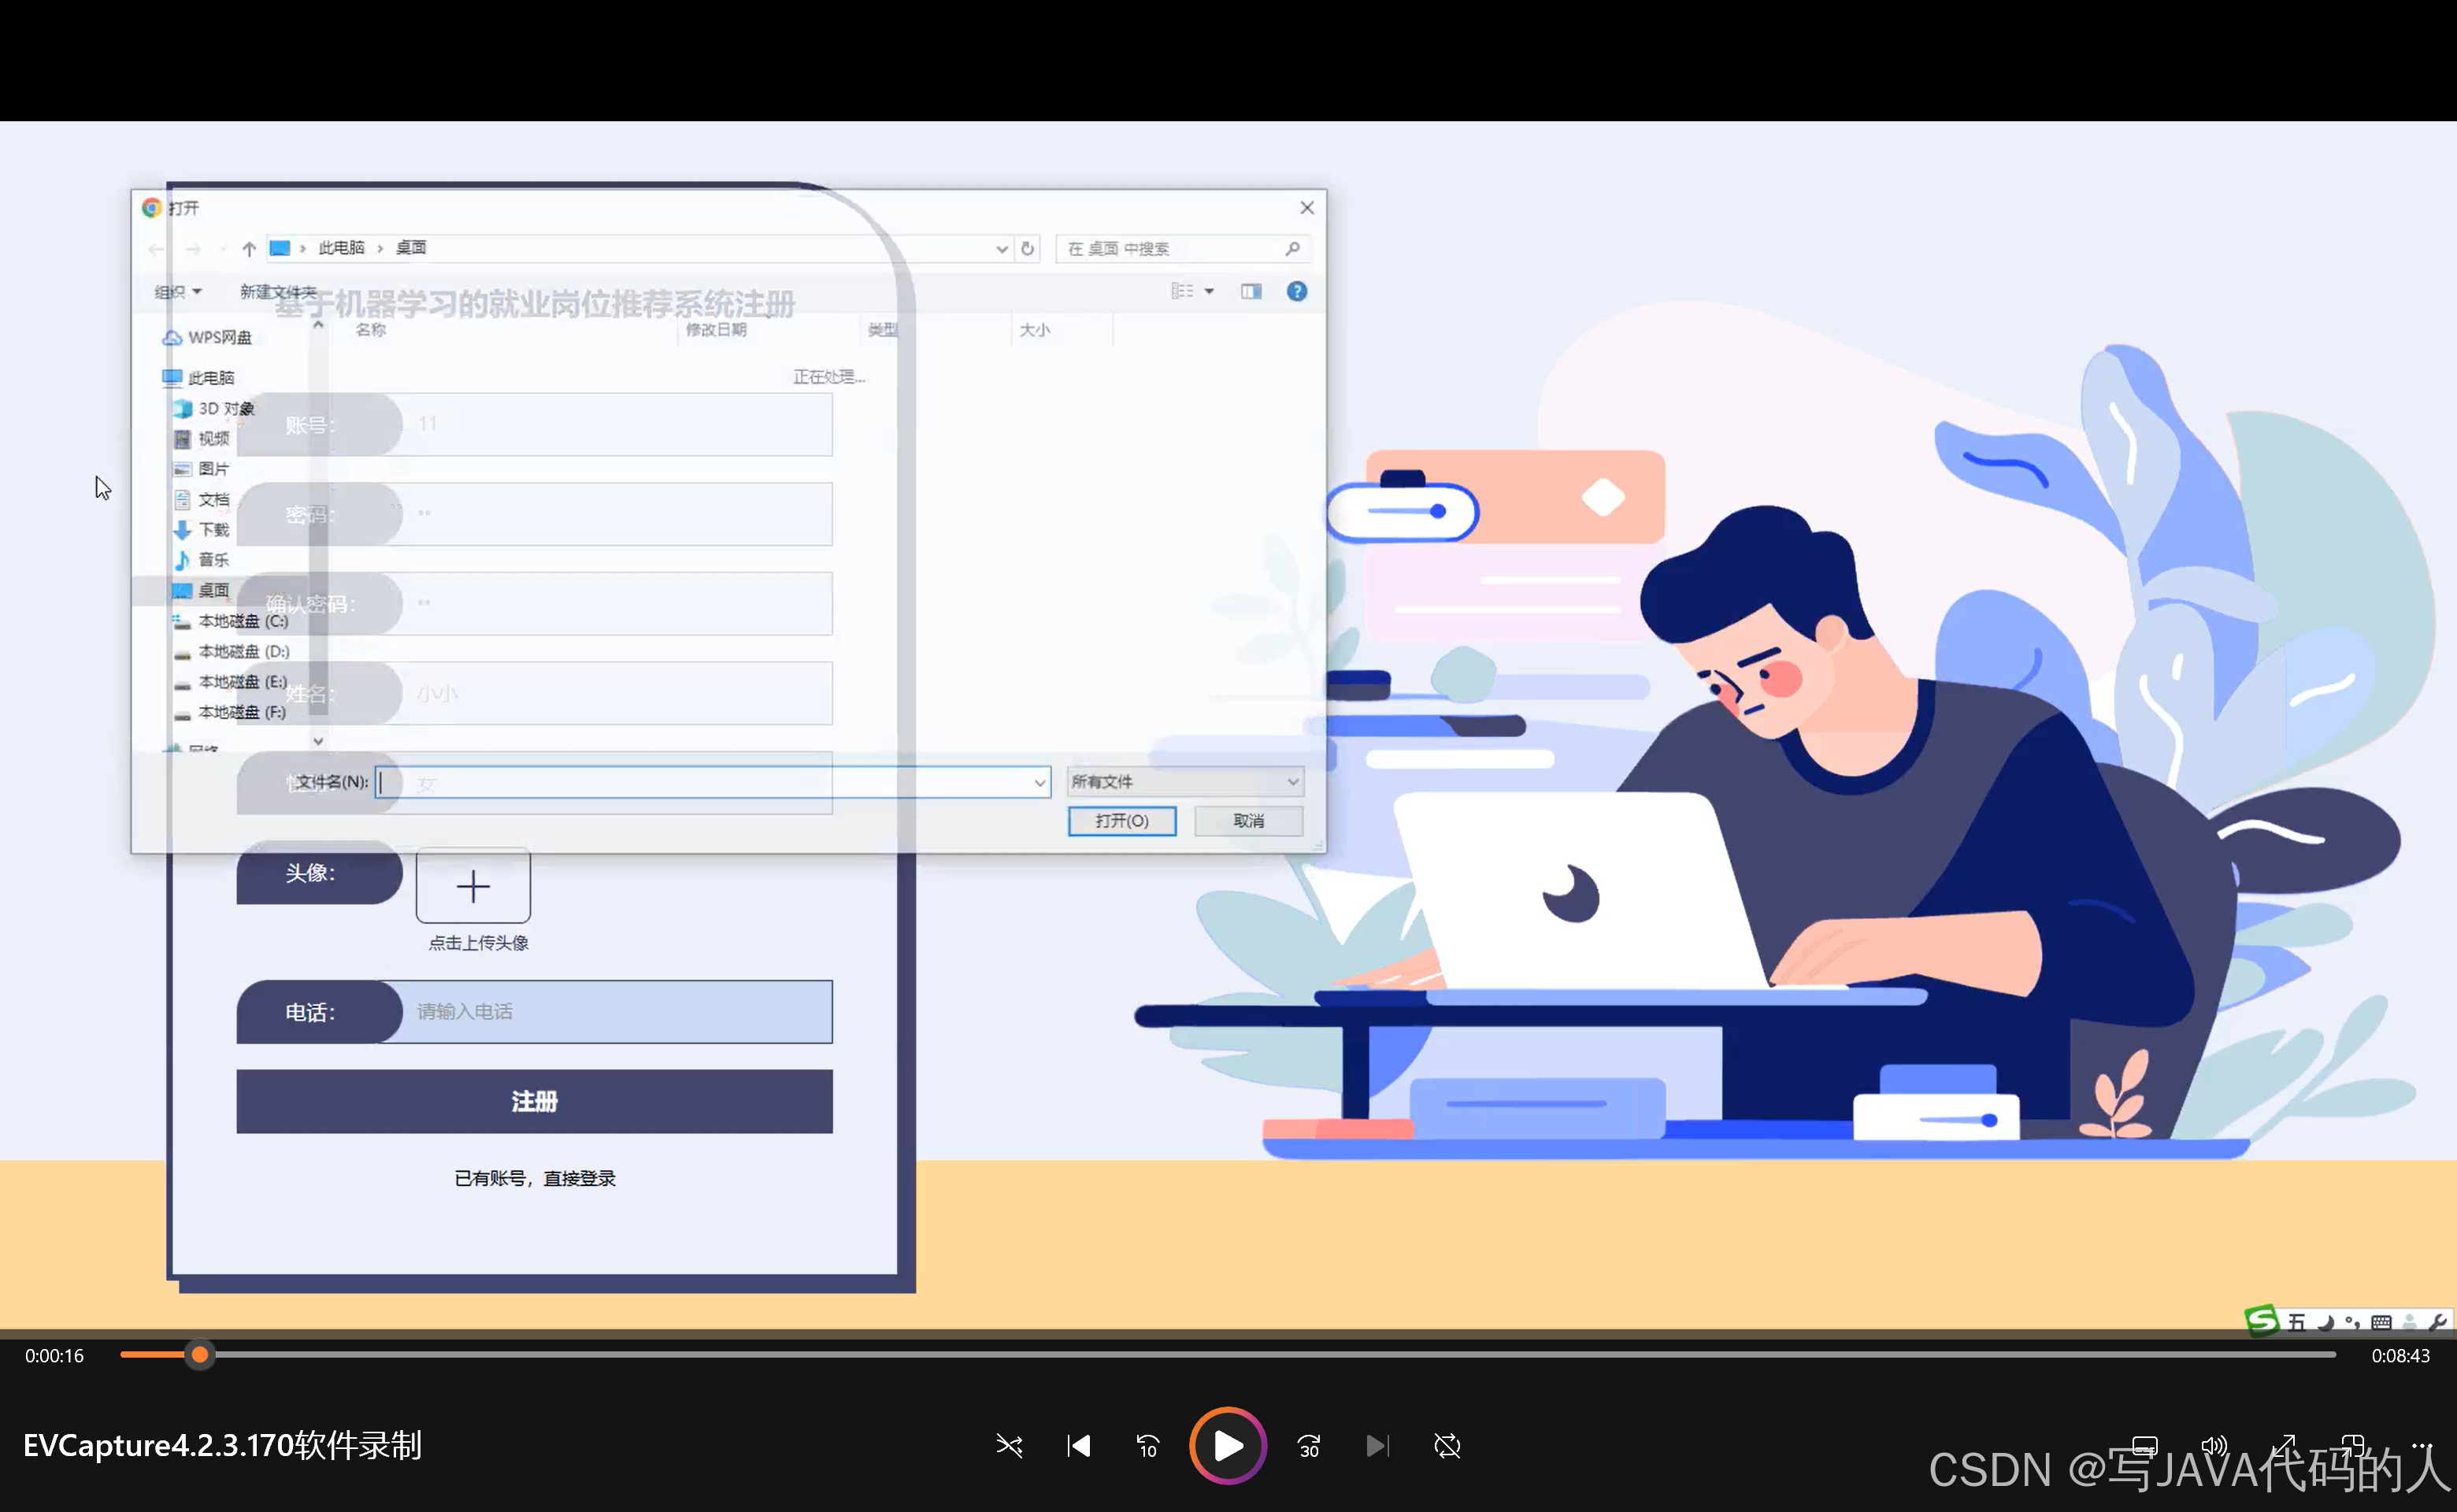Click the IME user account icon
Screen dimensions: 2457x1512
pos(2410,1323)
